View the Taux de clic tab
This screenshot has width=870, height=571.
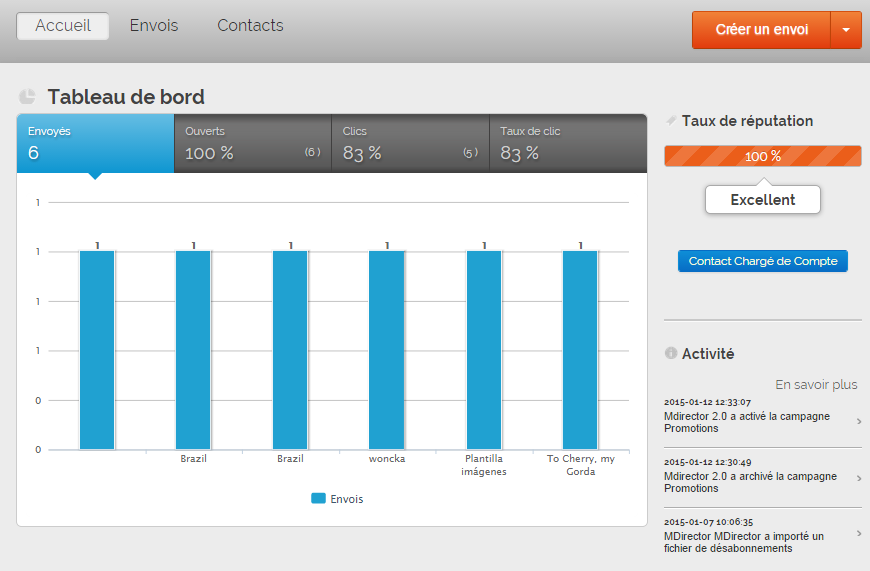[x=568, y=143]
